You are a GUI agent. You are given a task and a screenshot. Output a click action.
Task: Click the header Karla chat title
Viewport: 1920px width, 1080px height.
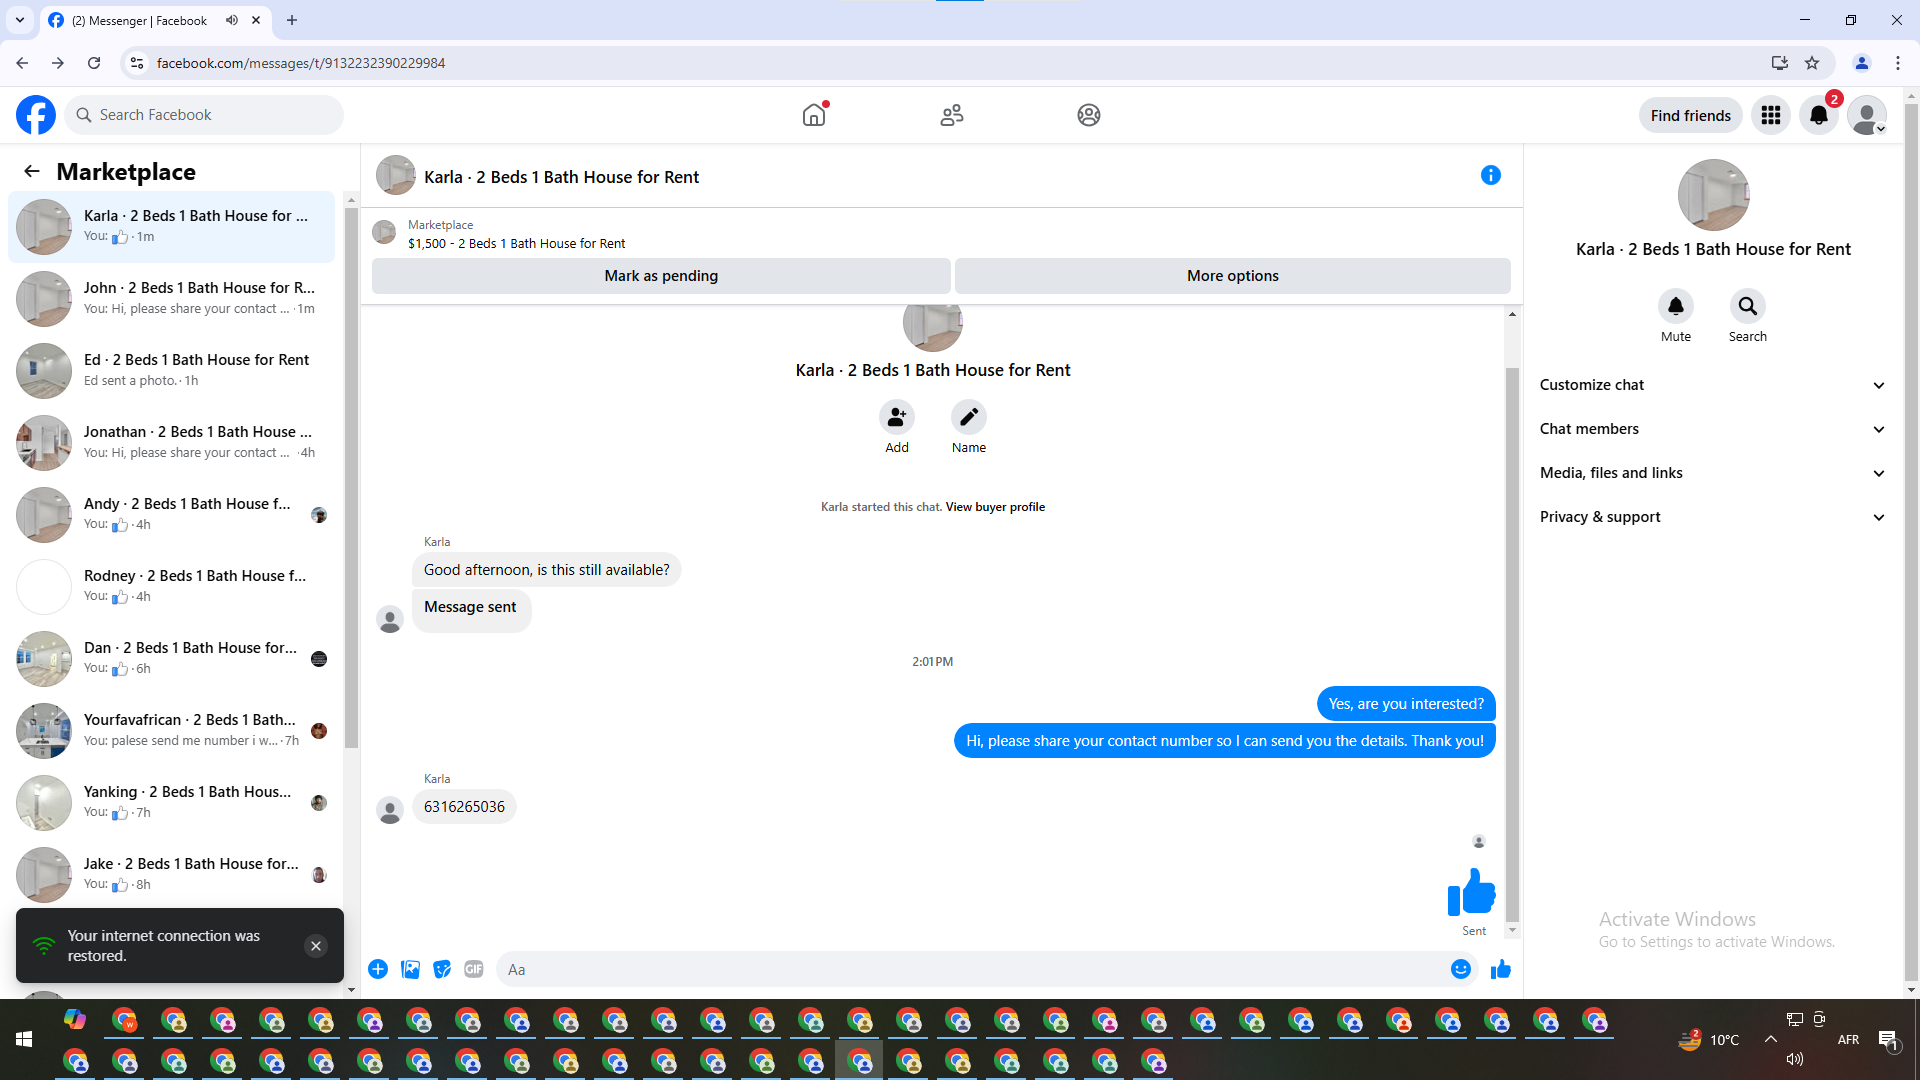click(561, 177)
